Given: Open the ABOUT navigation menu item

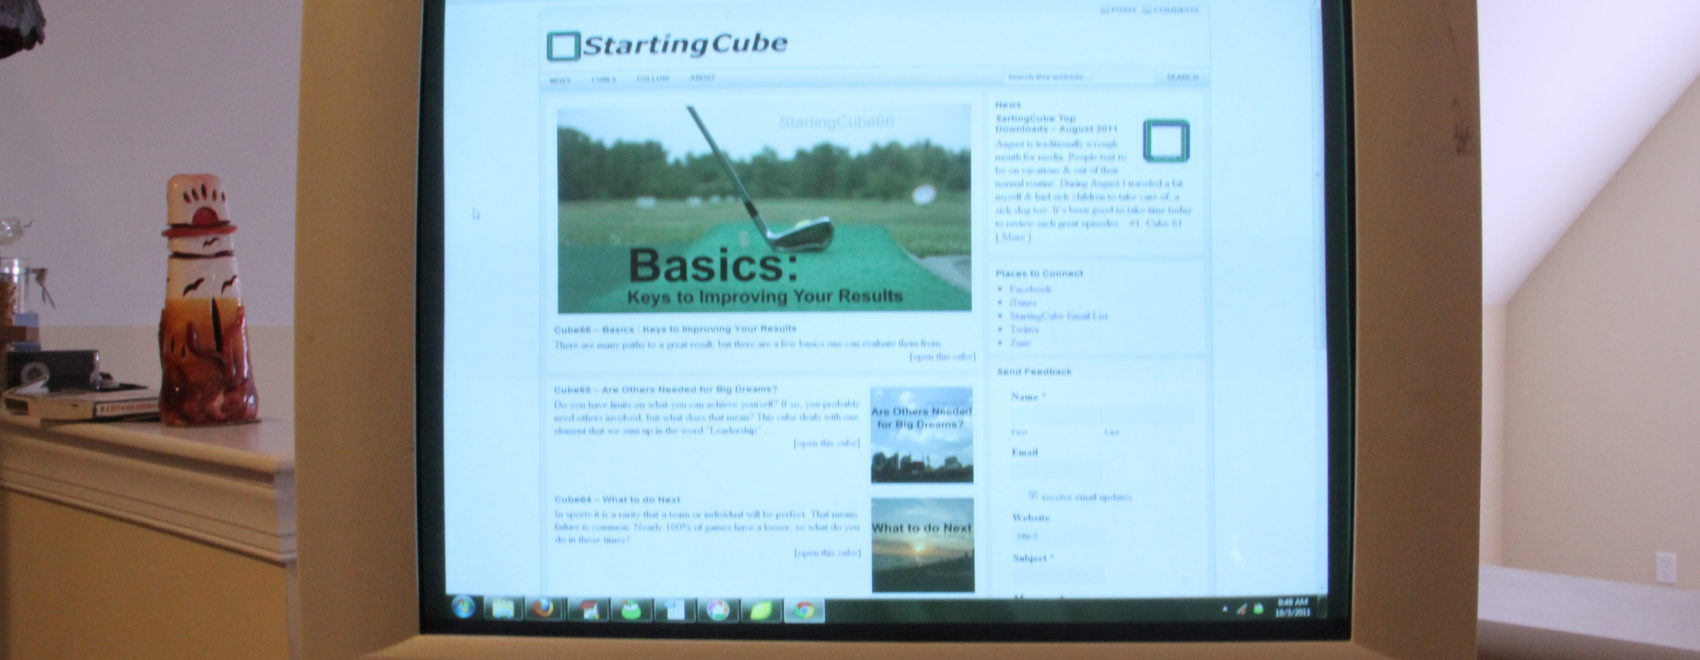Looking at the screenshot, I should pos(702,78).
